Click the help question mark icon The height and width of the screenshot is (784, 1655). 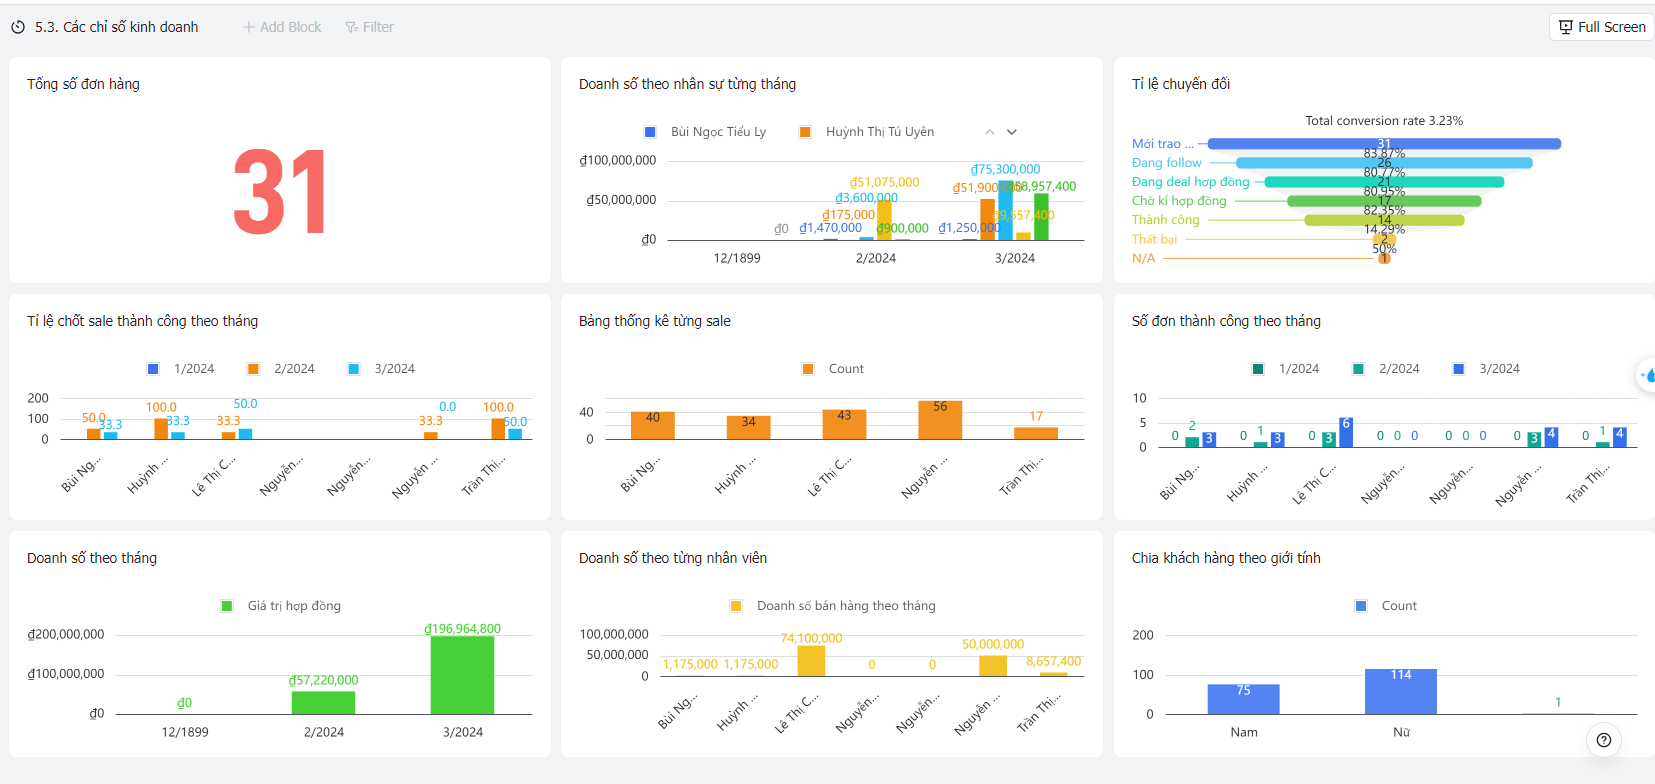click(x=1604, y=740)
